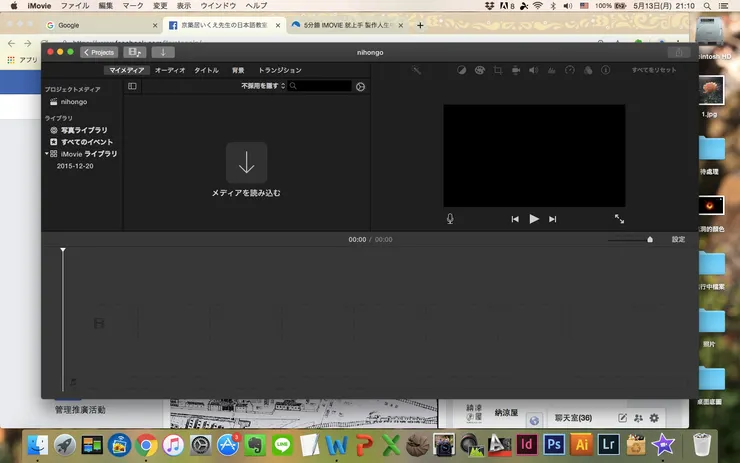Switch to the オーディオ tab
The height and width of the screenshot is (463, 740).
pos(170,70)
